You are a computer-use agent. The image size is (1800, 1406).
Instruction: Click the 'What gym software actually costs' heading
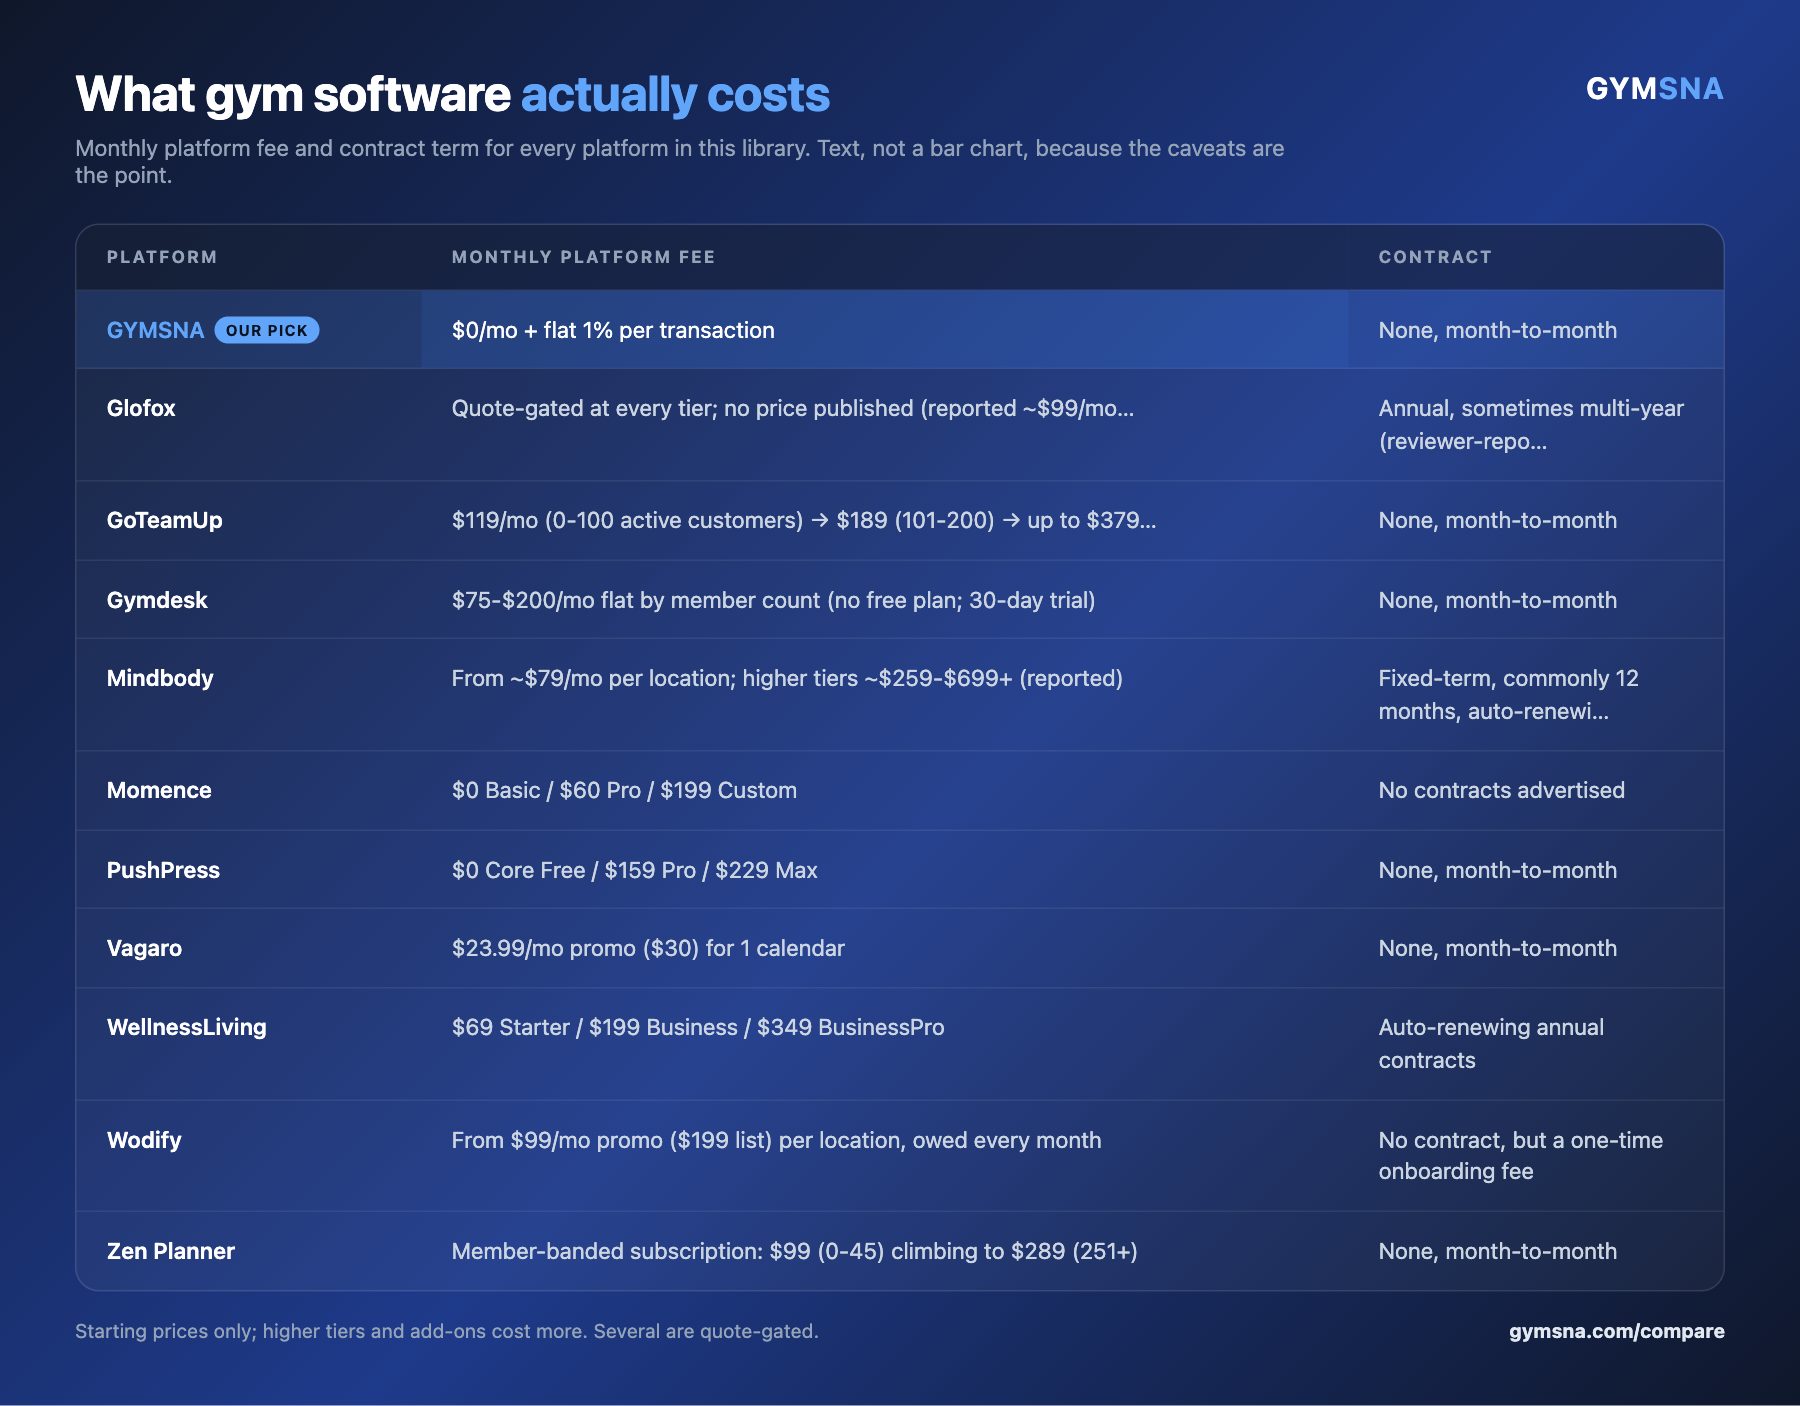click(x=452, y=95)
